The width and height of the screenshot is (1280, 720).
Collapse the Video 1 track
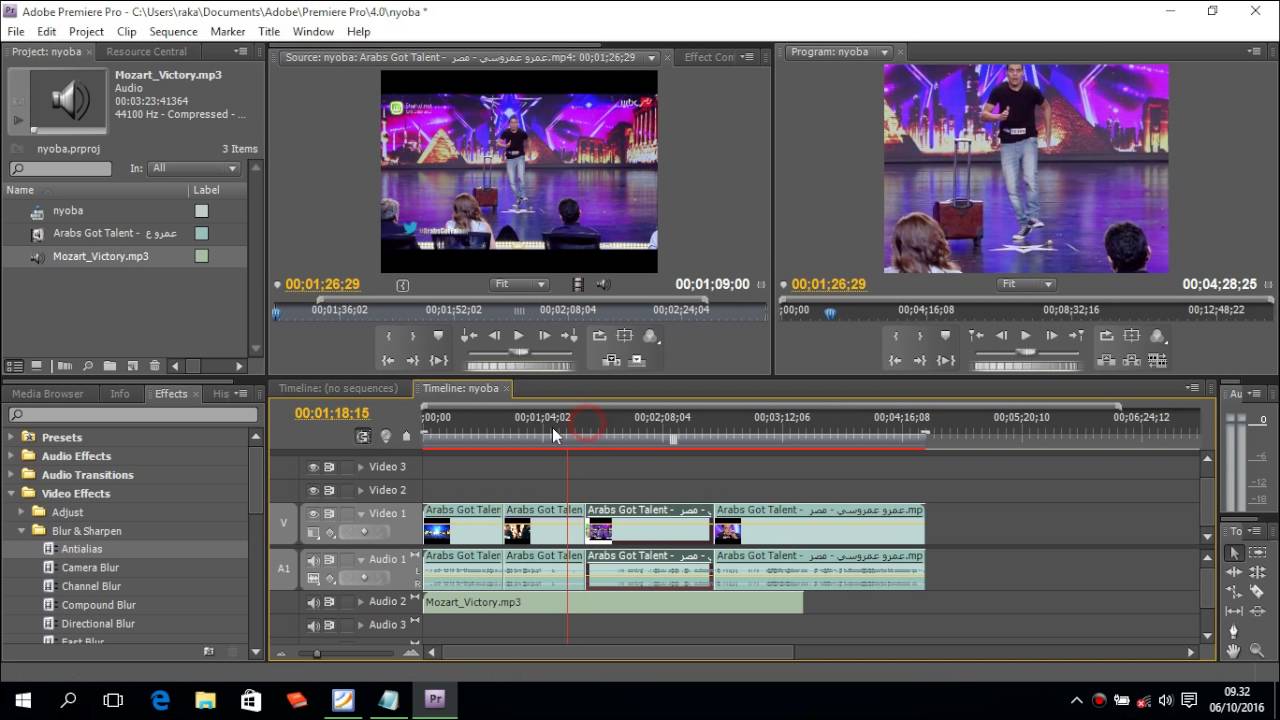pos(361,514)
